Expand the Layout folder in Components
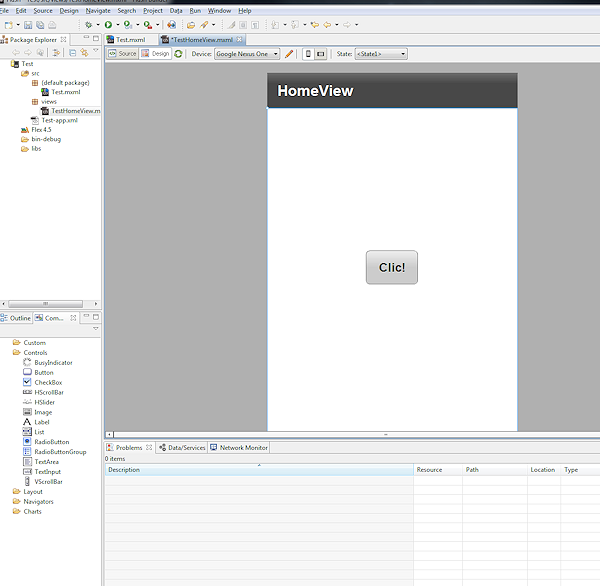 coord(33,492)
